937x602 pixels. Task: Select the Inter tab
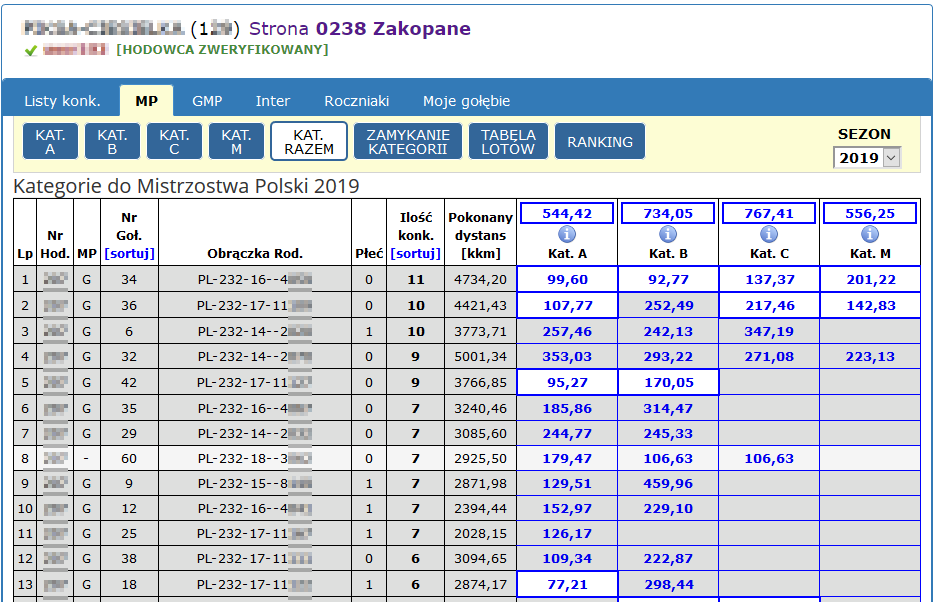273,101
